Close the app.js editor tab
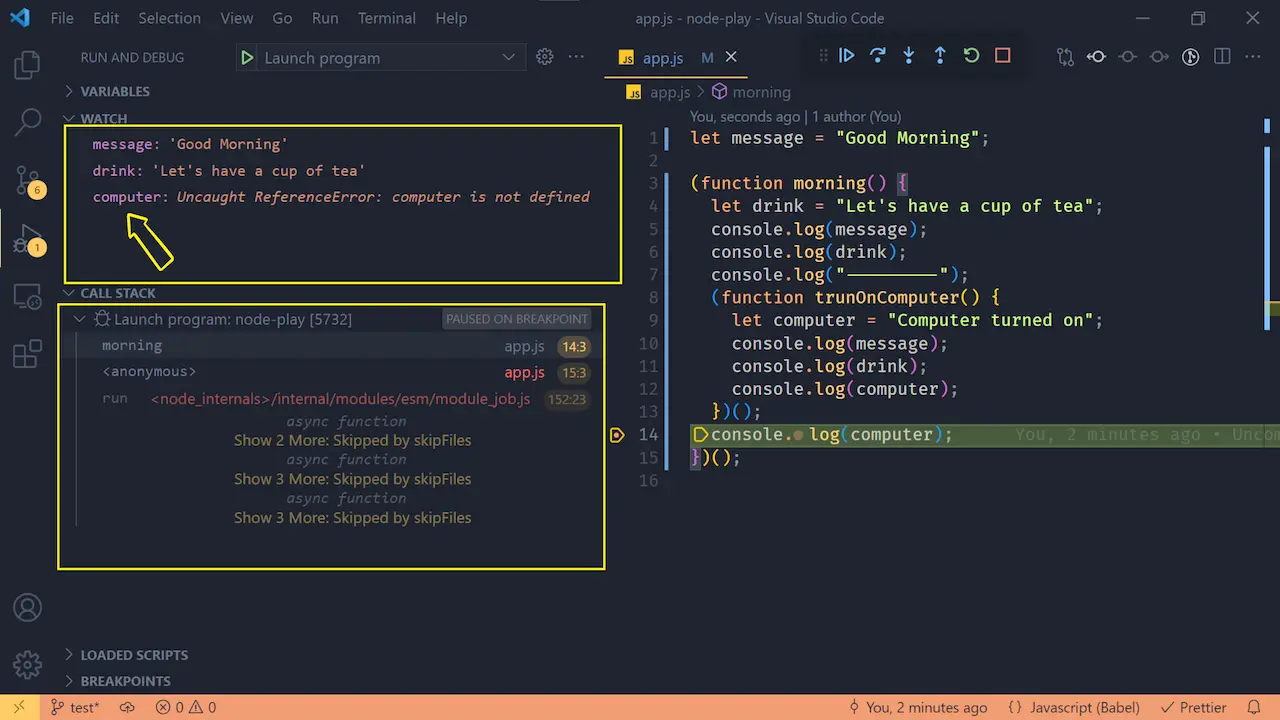1280x720 pixels. pyautogui.click(x=731, y=57)
